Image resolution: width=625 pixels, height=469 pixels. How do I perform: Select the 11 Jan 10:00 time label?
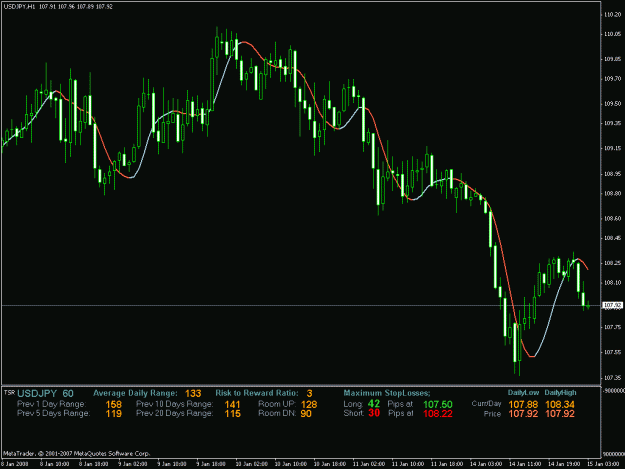(x=408, y=464)
